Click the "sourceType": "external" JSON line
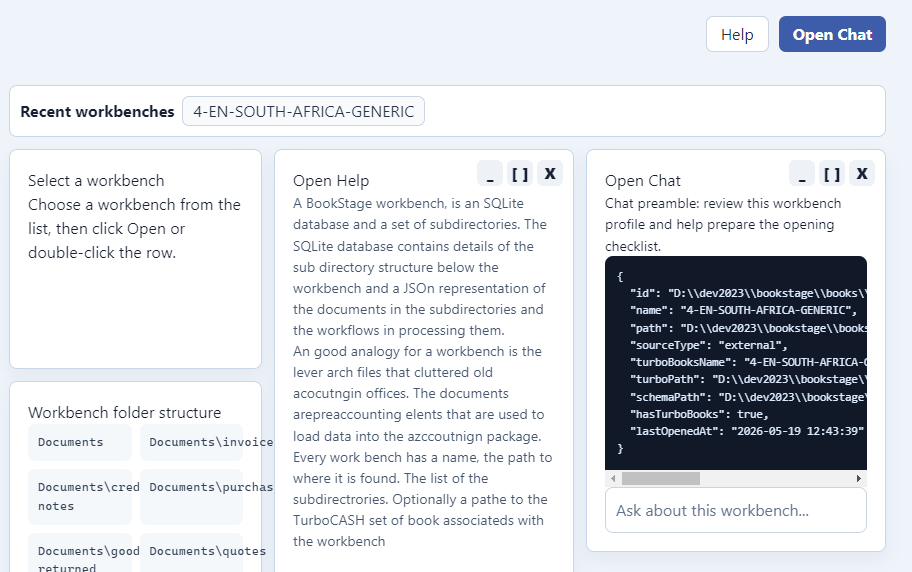912x572 pixels. point(708,345)
